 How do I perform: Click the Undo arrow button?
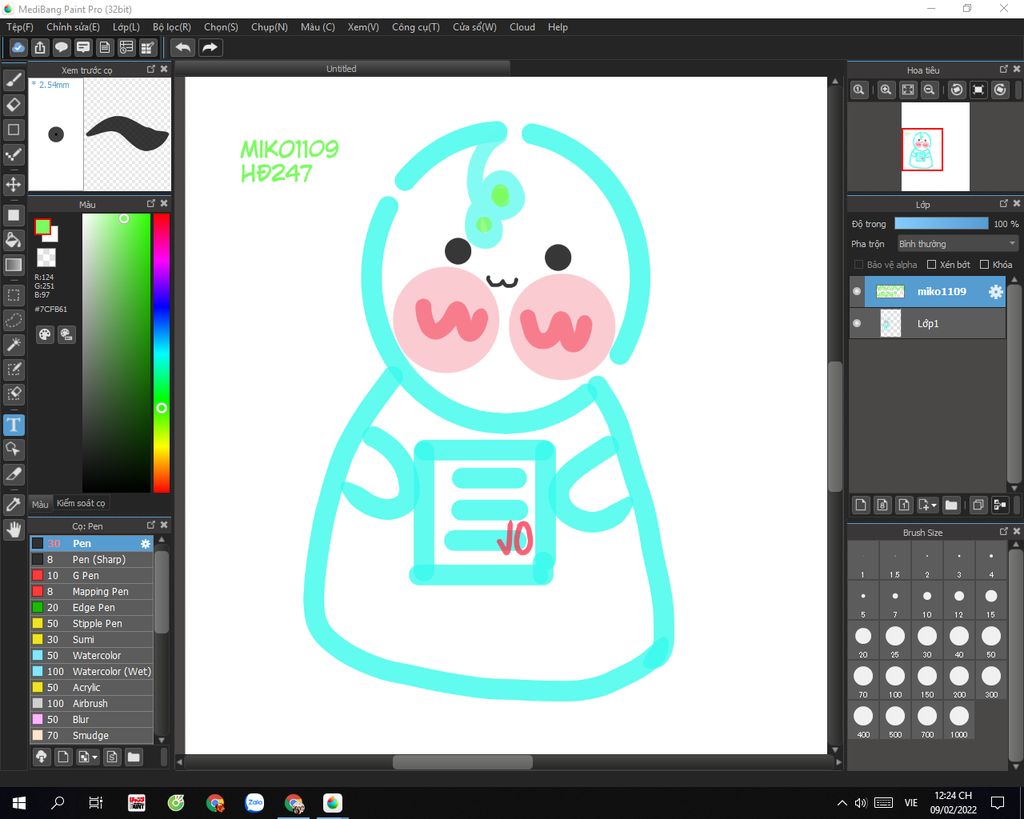[x=184, y=48]
